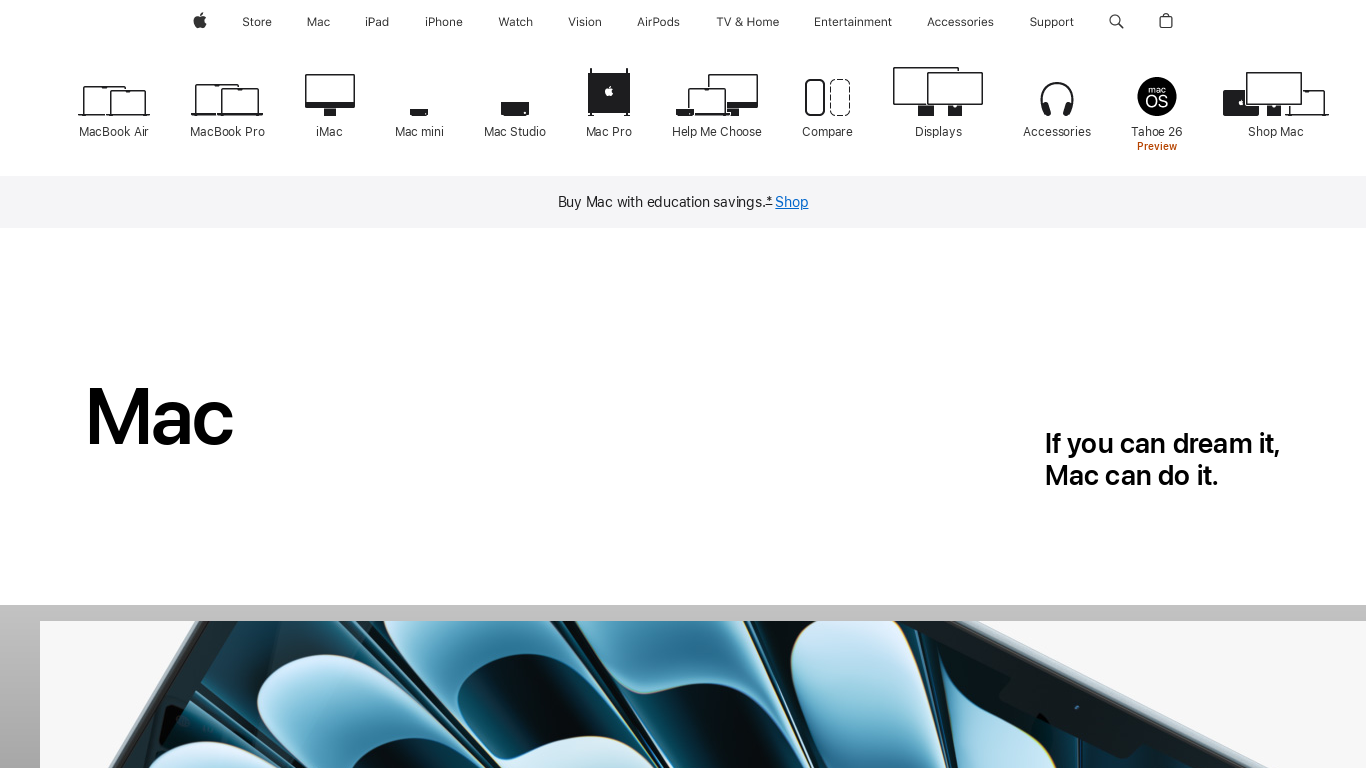The width and height of the screenshot is (1366, 768).
Task: Open the Help Me Choose devices icon
Action: coord(717,95)
